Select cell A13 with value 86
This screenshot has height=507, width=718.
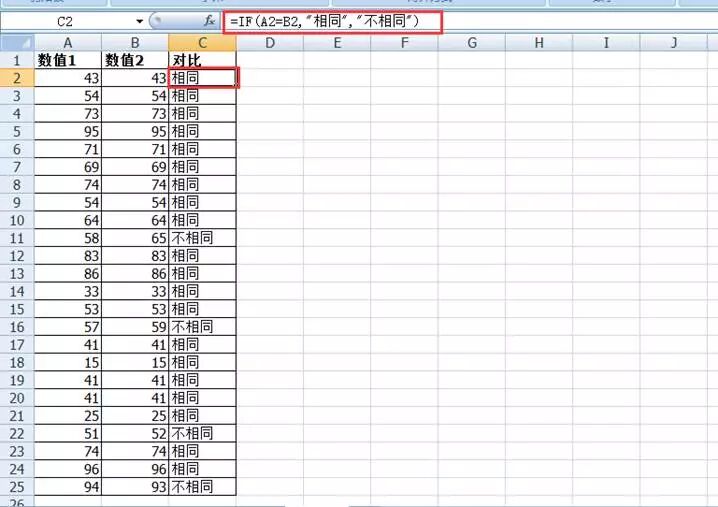pyautogui.click(x=68, y=273)
